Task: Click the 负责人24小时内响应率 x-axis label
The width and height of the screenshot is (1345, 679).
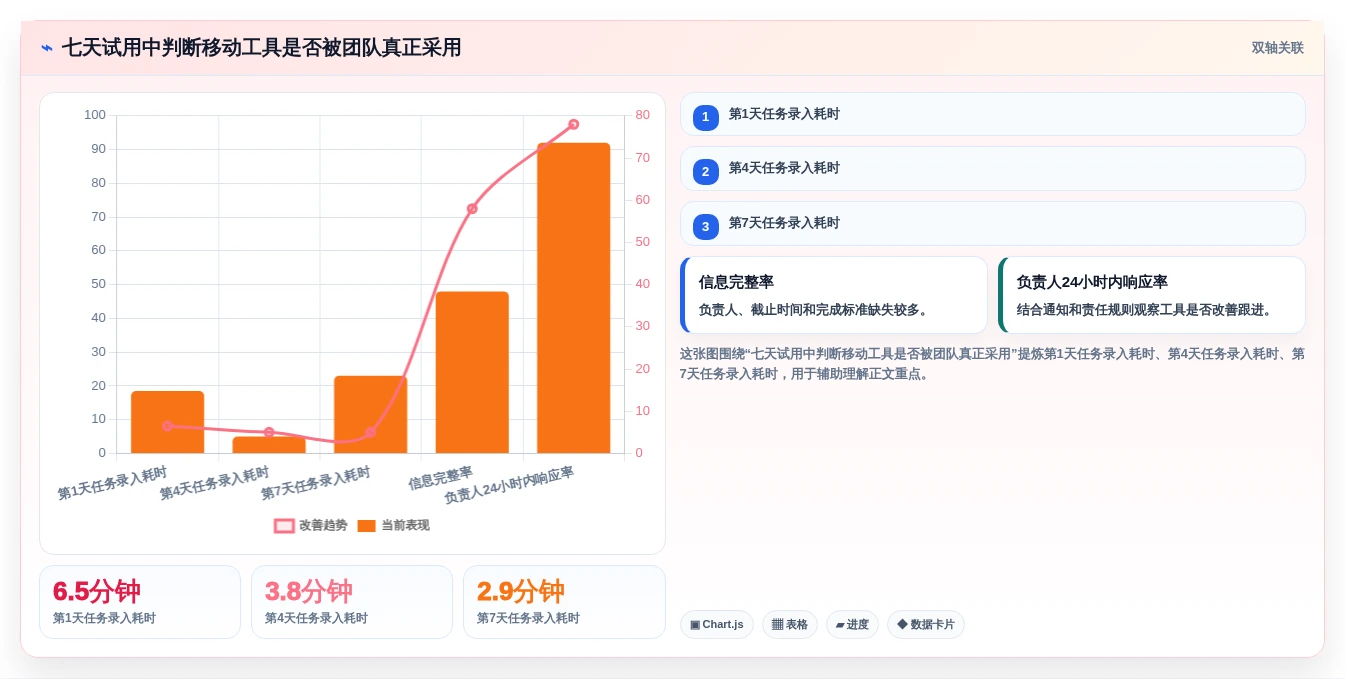Action: 509,486
